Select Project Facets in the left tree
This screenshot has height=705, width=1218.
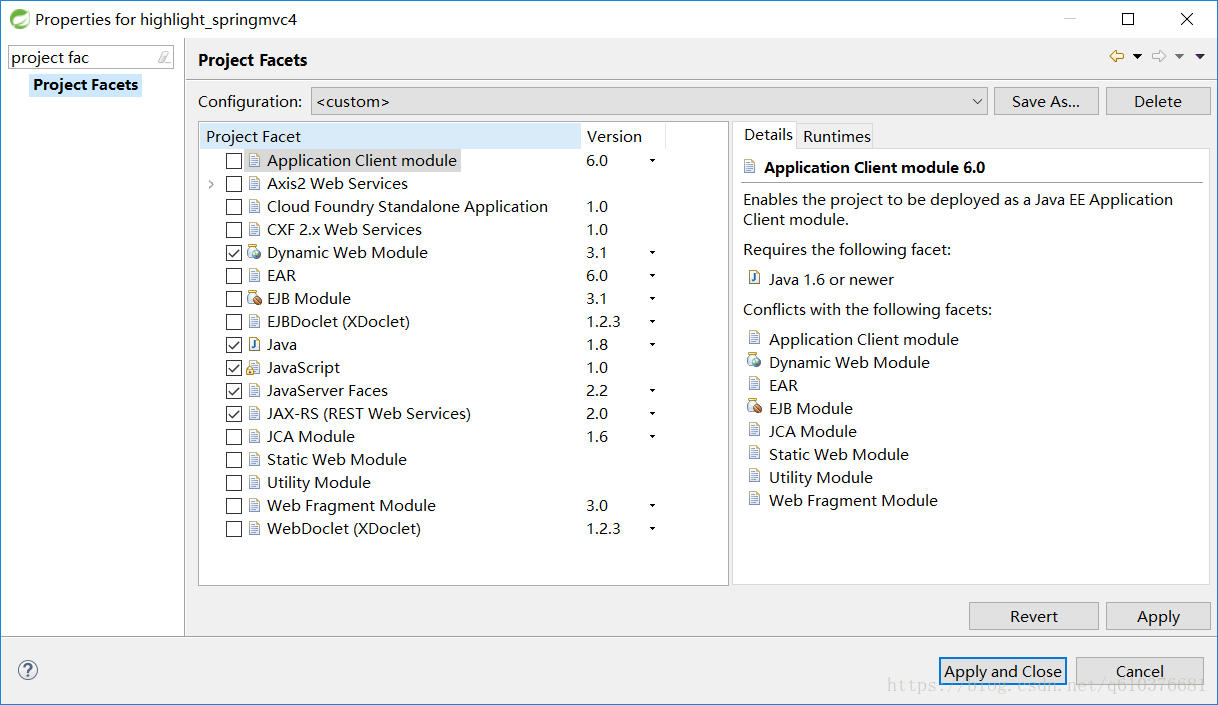click(x=86, y=85)
